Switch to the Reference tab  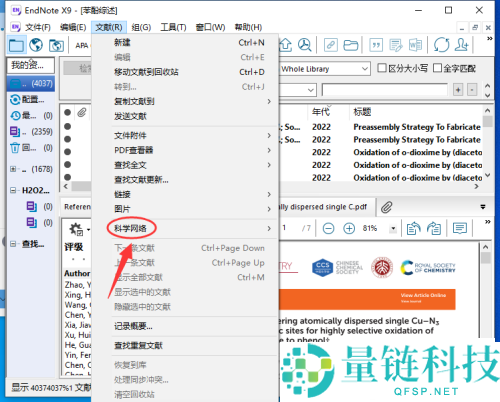(77, 207)
